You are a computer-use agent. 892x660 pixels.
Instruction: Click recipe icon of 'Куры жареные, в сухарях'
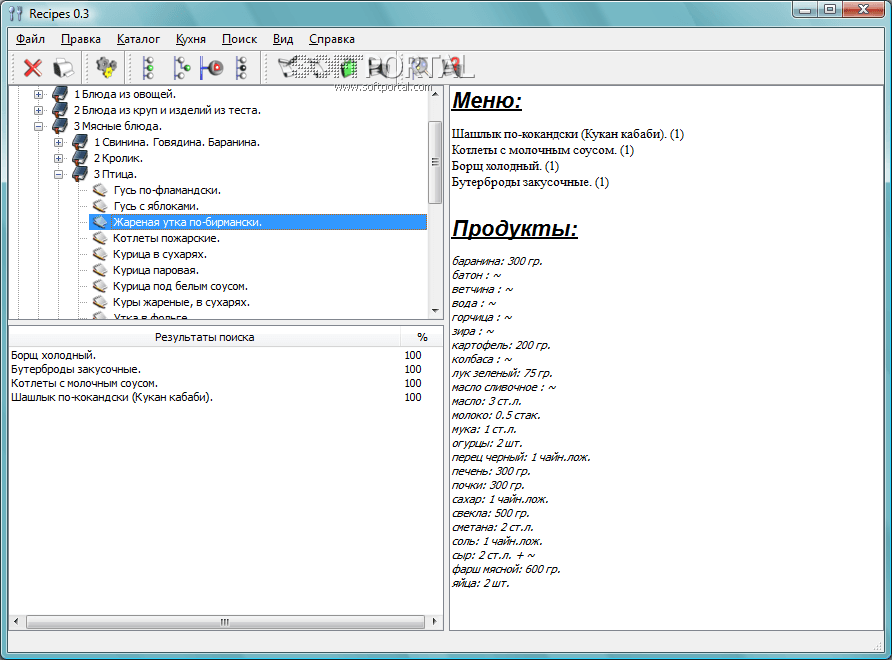(100, 302)
